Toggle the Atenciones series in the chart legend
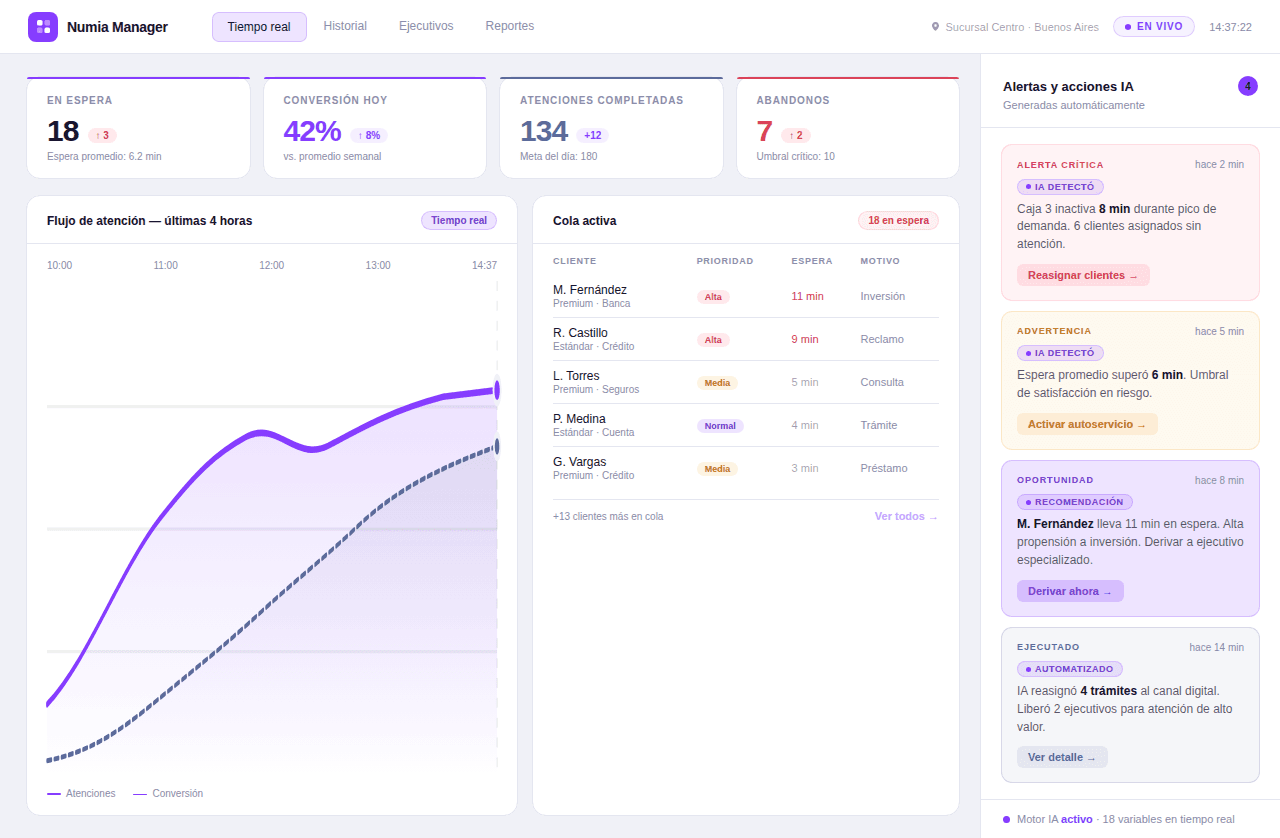 (80, 793)
